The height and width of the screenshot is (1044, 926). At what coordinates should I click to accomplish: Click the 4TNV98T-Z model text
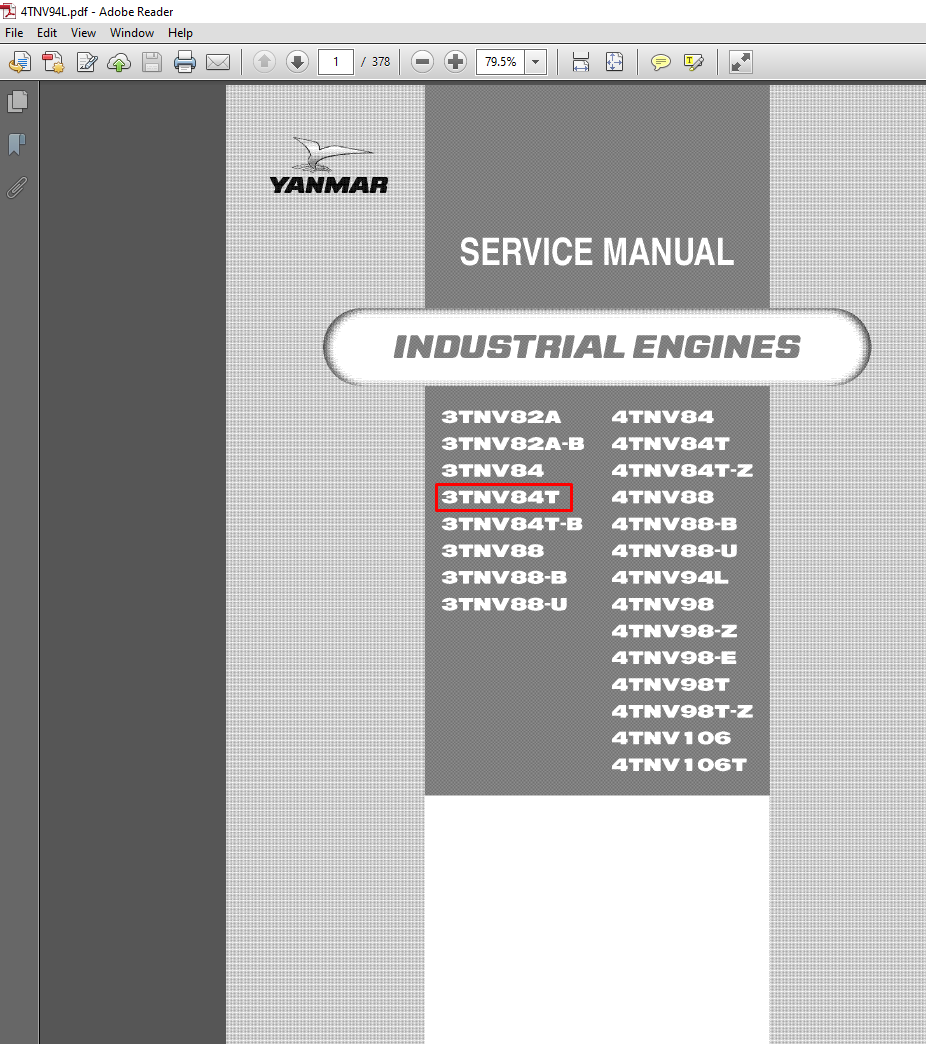682,711
